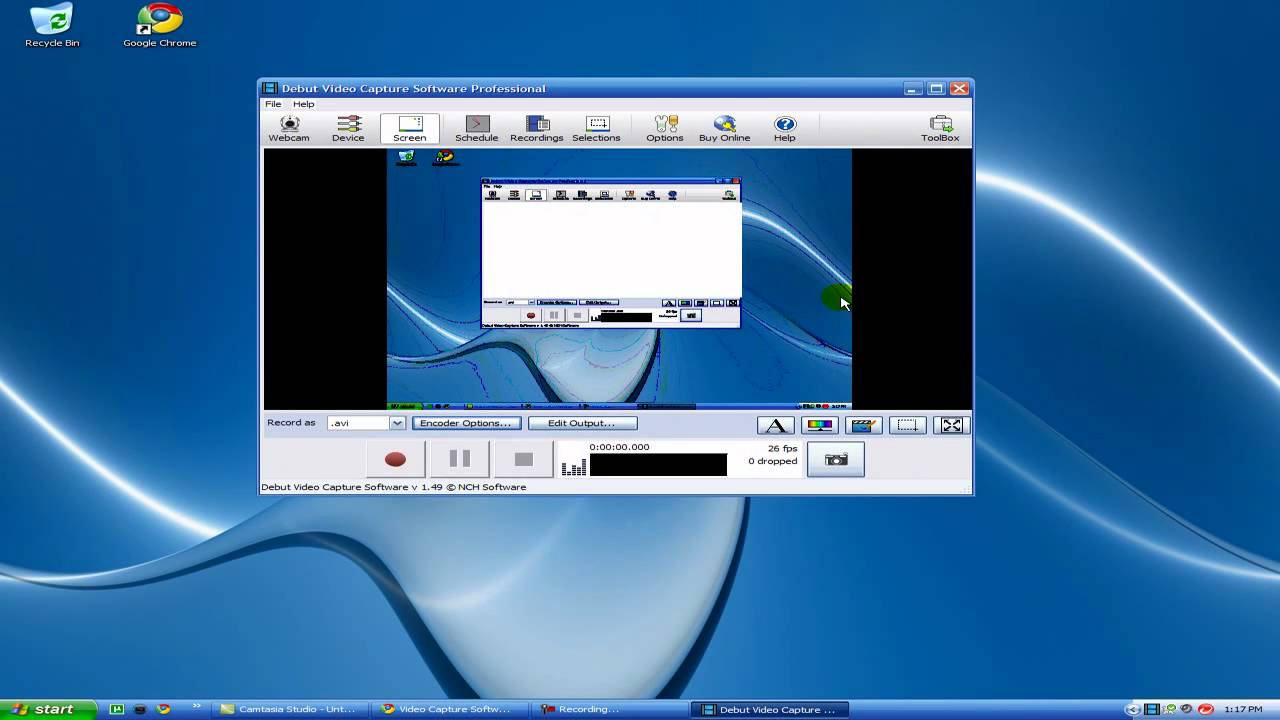Expand hidden system tray icons arrow
Viewport: 1280px width, 720px height.
click(1132, 709)
